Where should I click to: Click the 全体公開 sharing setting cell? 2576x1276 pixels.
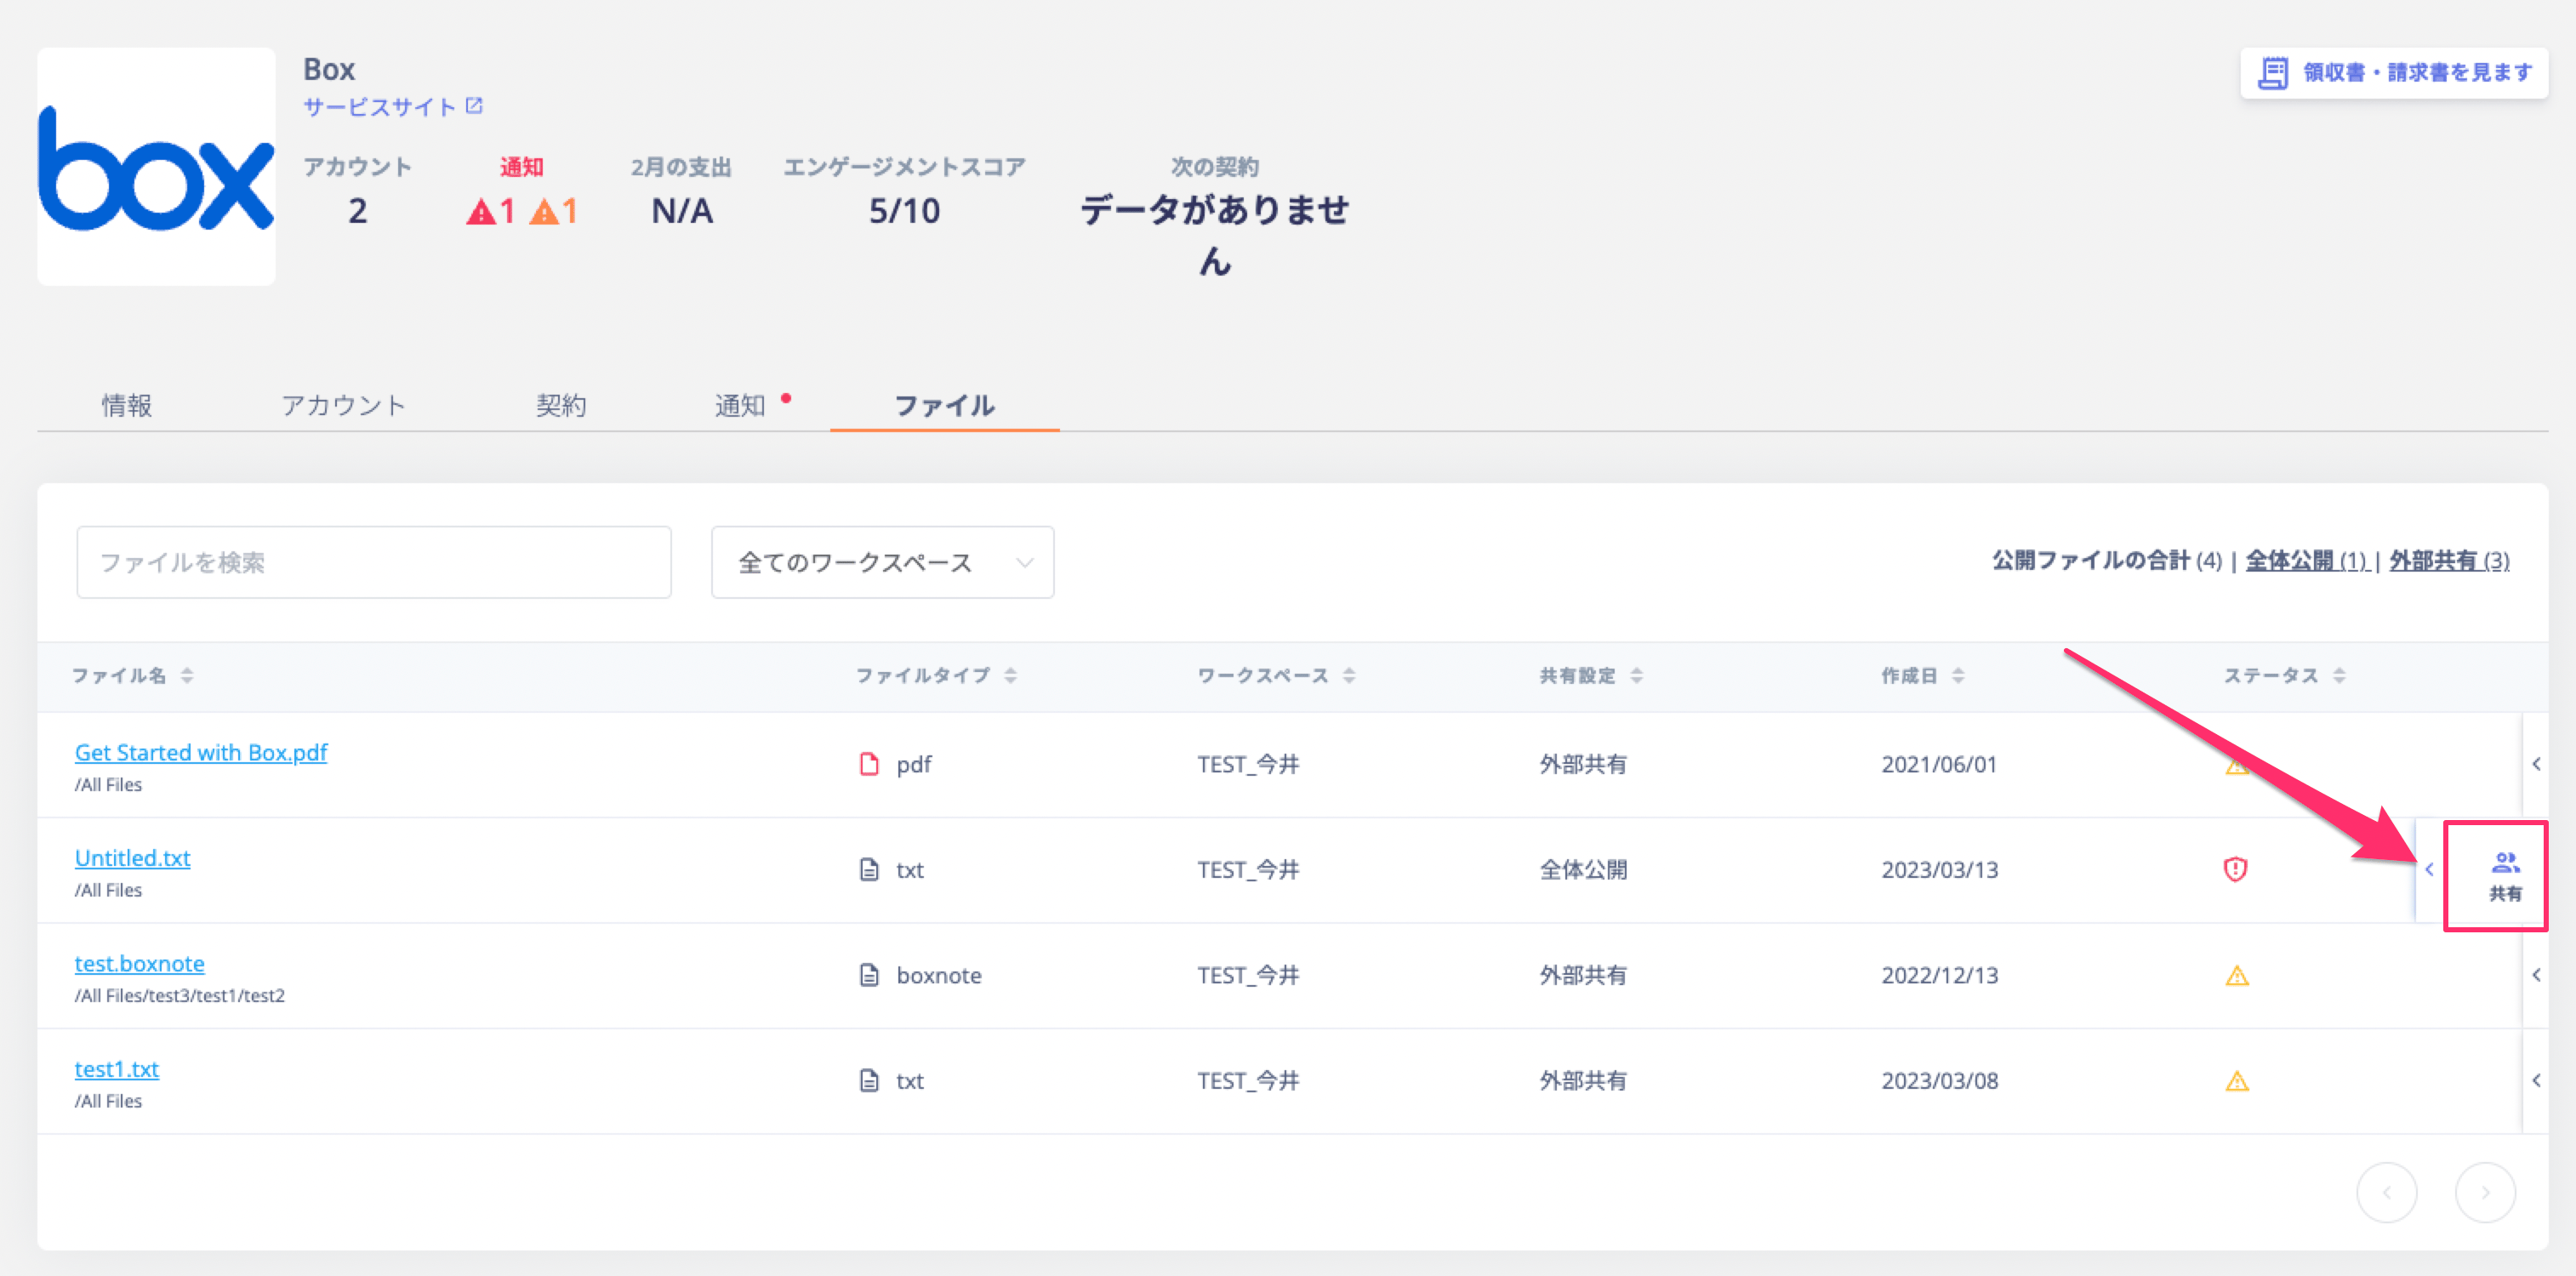(1583, 869)
